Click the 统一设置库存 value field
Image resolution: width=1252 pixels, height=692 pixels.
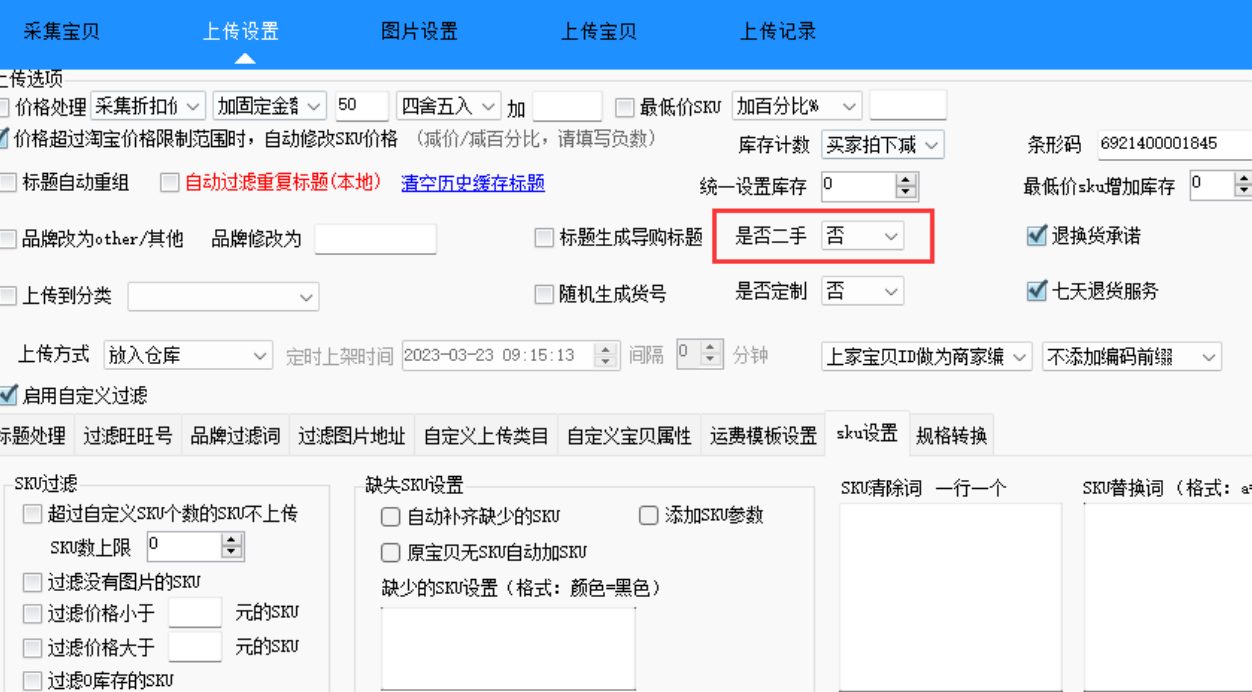[x=858, y=186]
